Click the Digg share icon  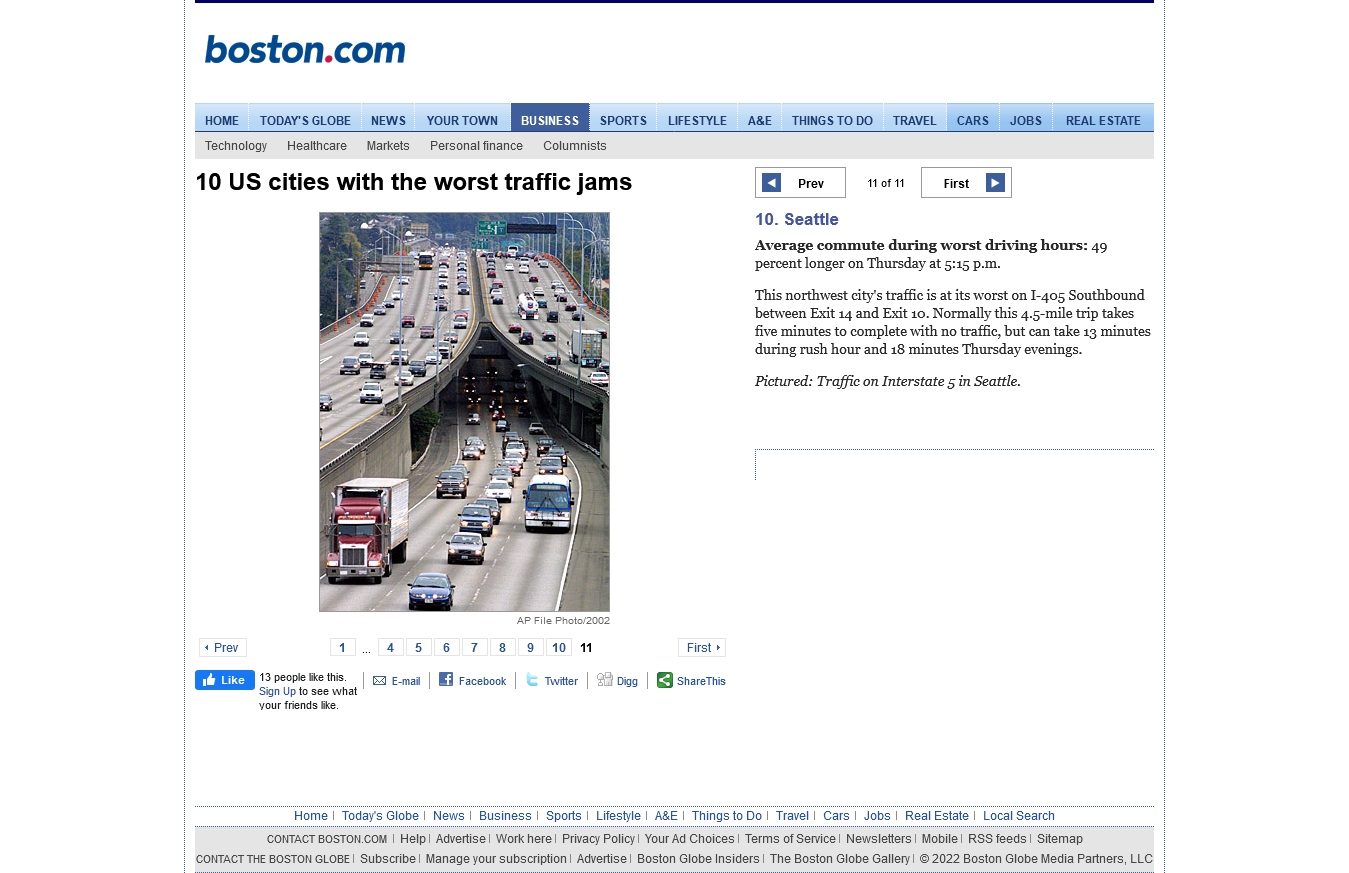click(605, 680)
